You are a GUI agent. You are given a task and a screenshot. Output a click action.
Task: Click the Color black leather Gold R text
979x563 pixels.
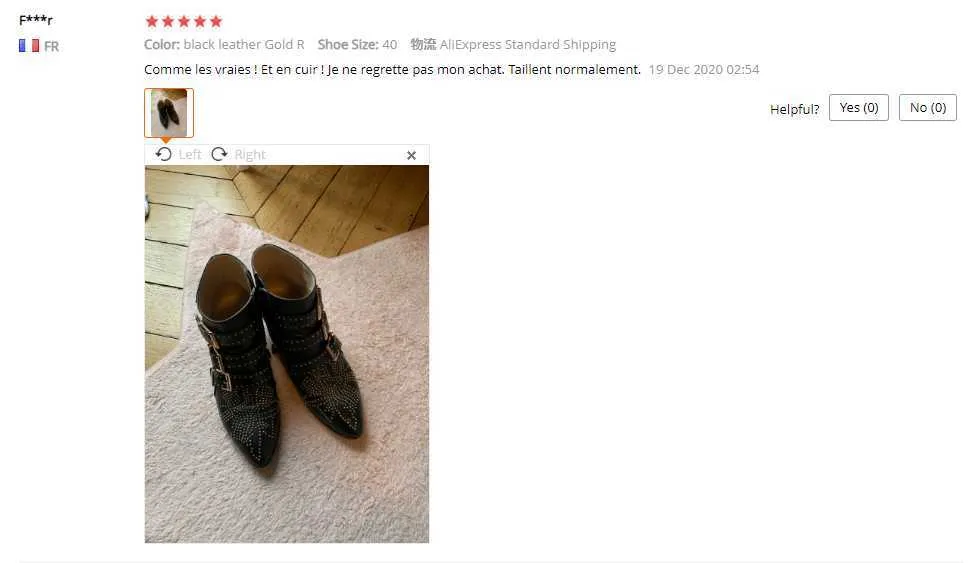click(x=224, y=44)
